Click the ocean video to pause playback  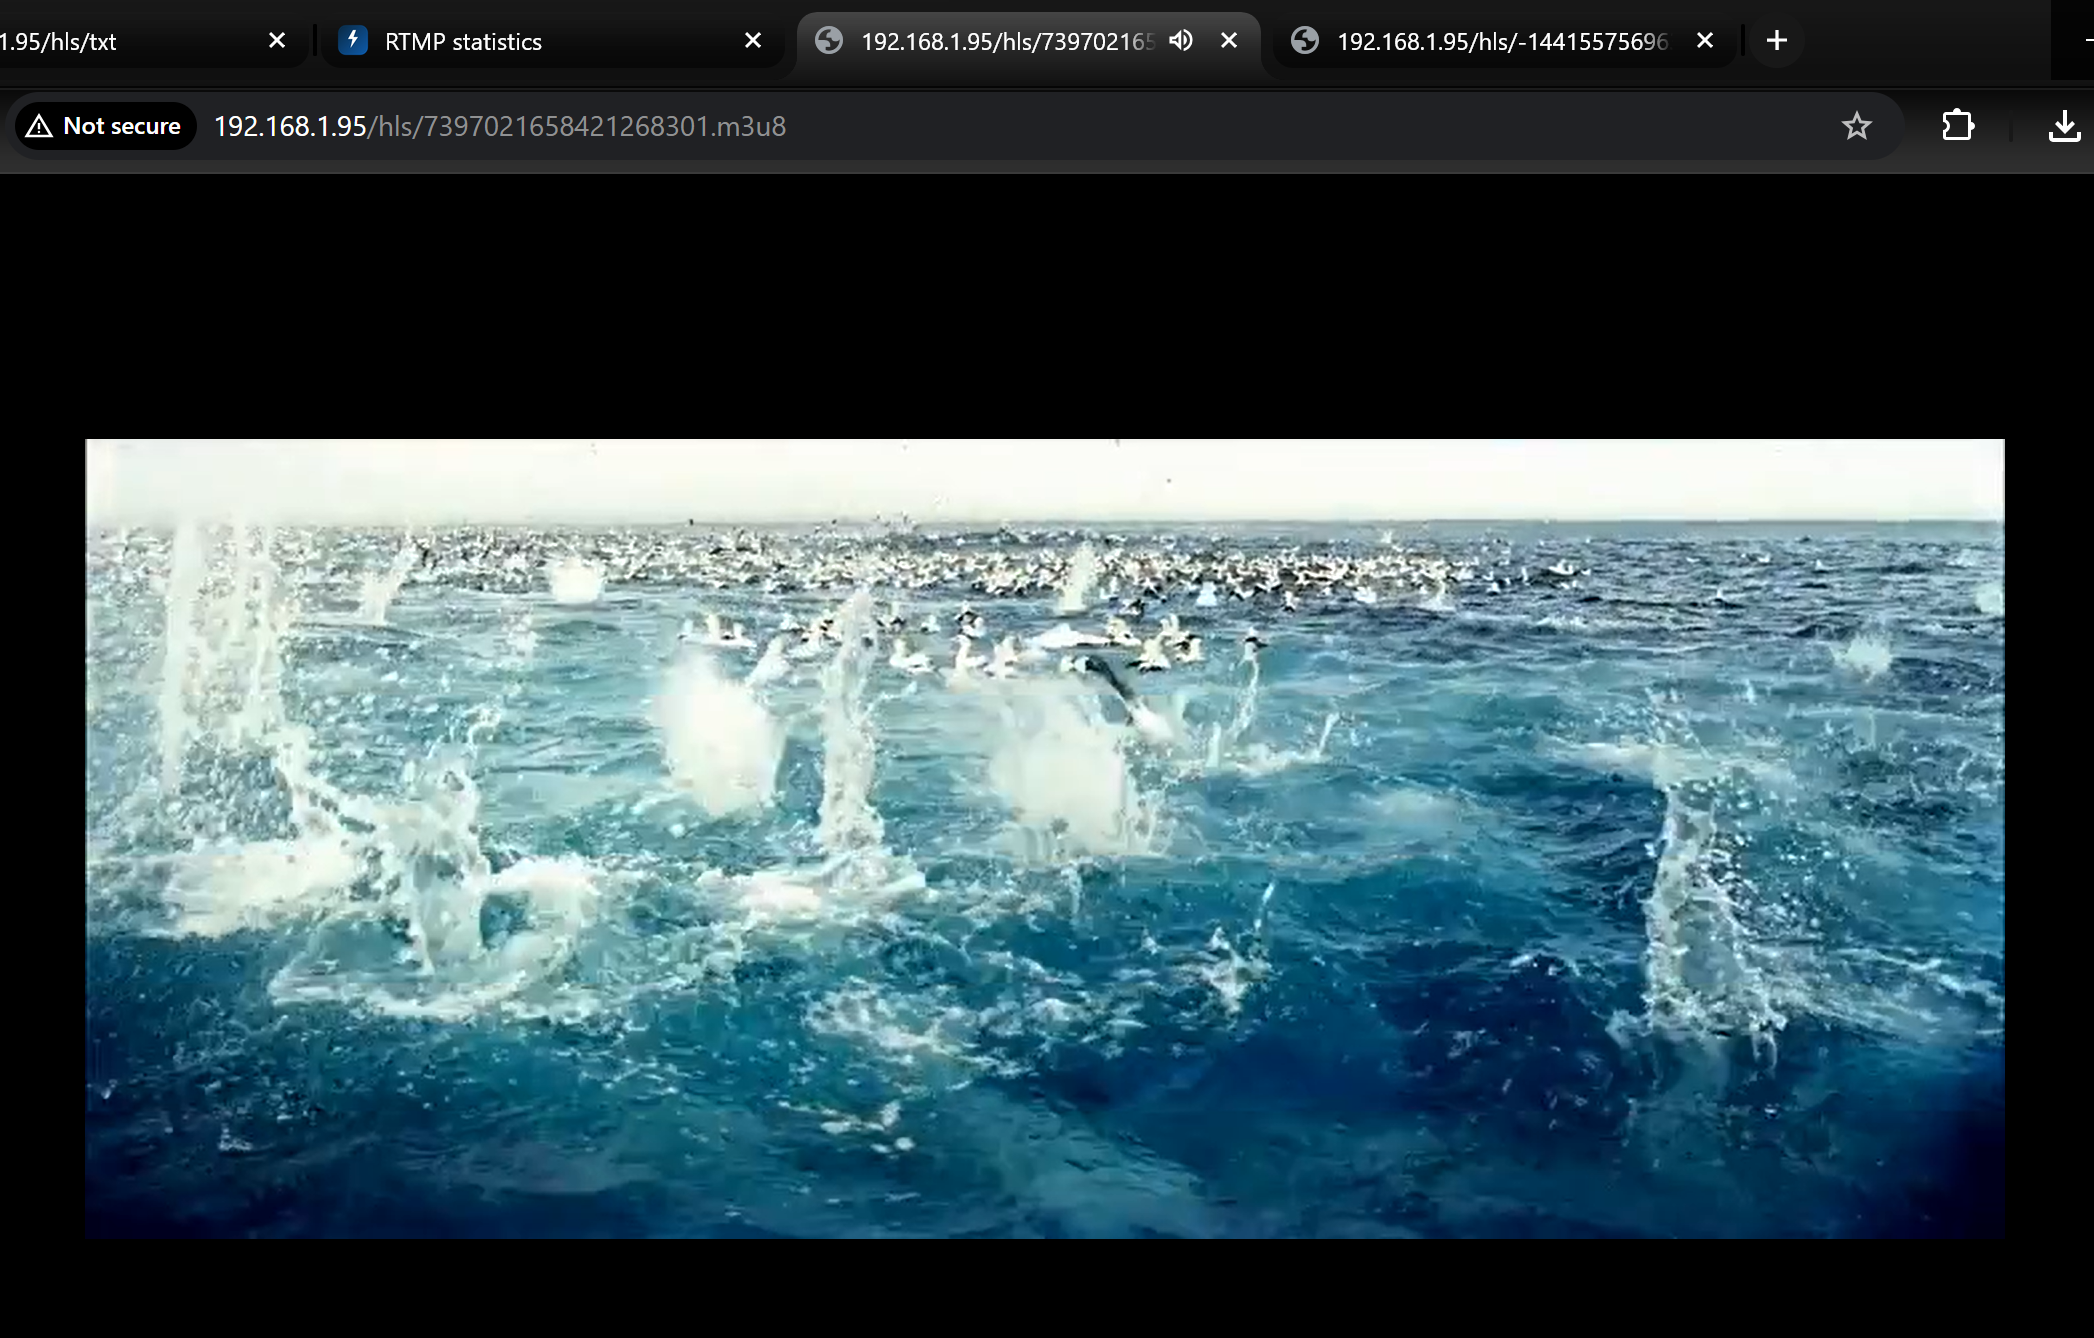coord(1044,838)
